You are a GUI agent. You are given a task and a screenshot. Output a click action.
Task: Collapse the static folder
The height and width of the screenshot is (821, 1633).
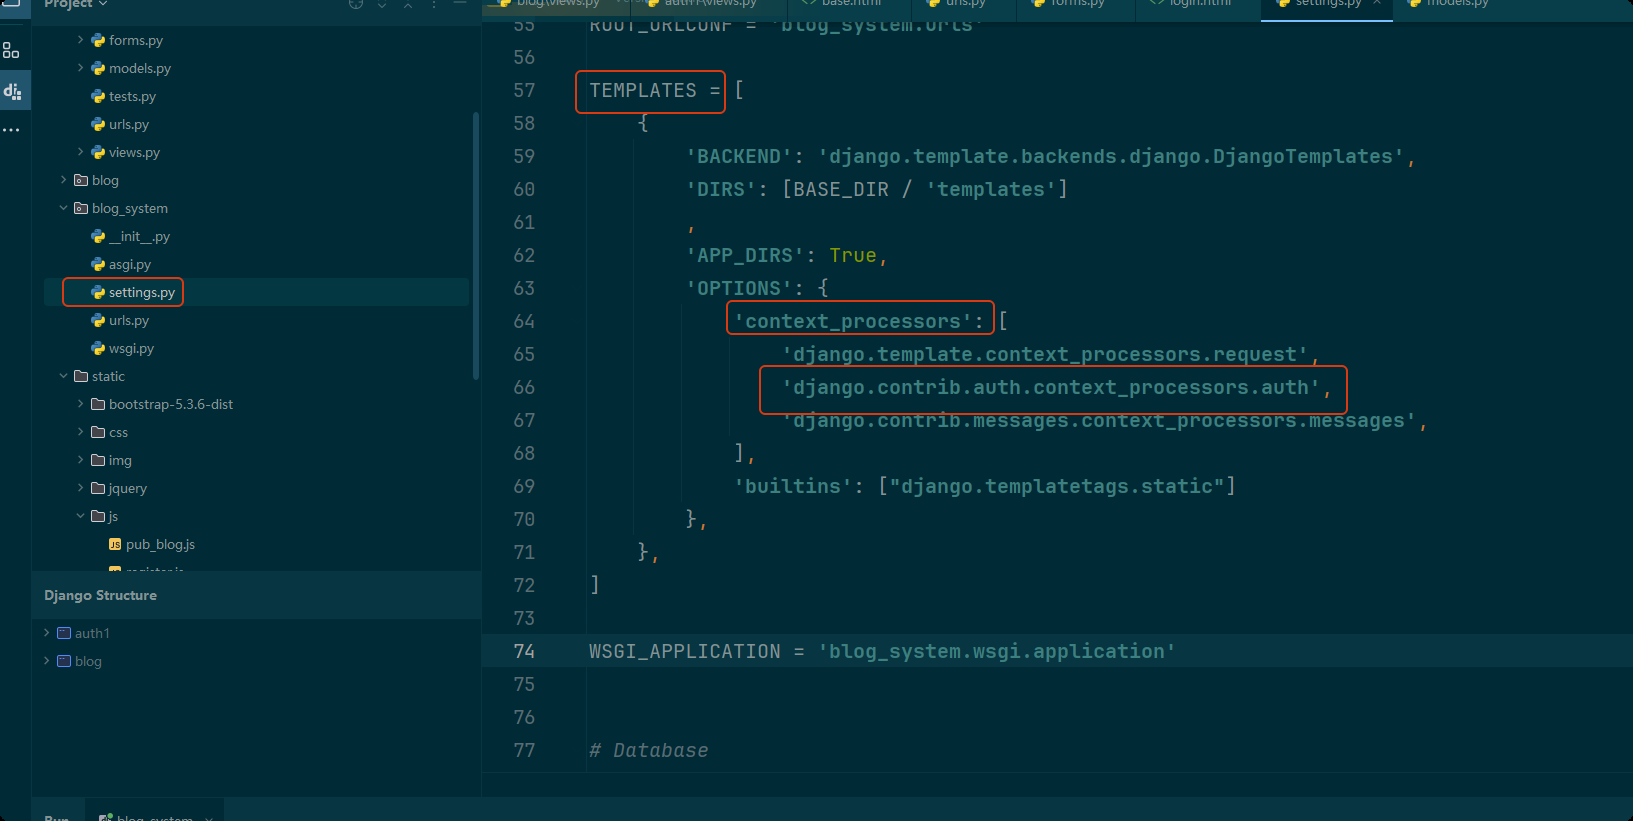click(x=64, y=376)
